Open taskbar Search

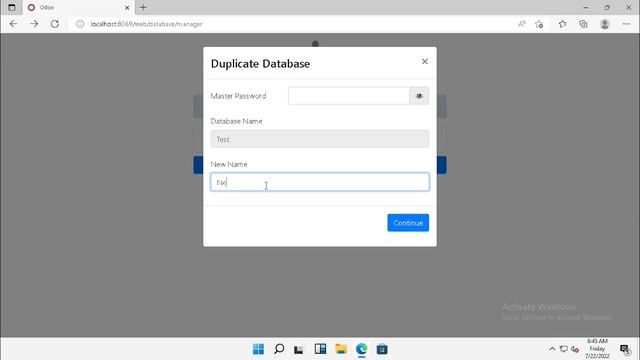pyautogui.click(x=279, y=349)
